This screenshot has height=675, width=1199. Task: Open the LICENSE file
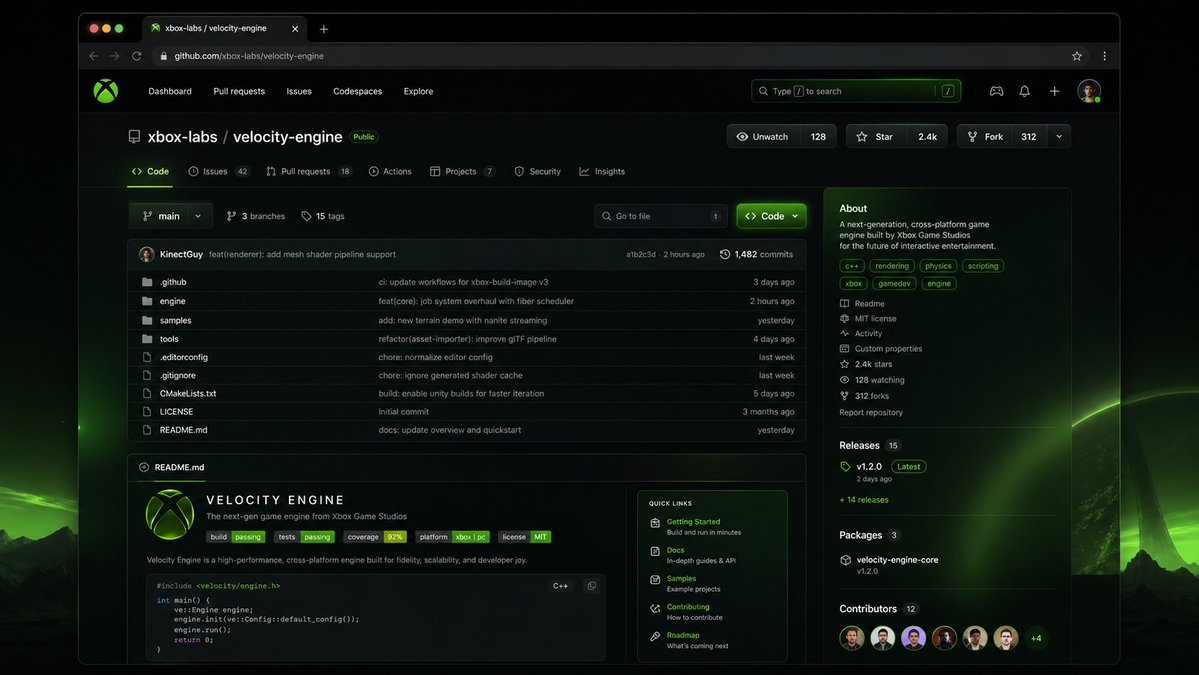176,411
